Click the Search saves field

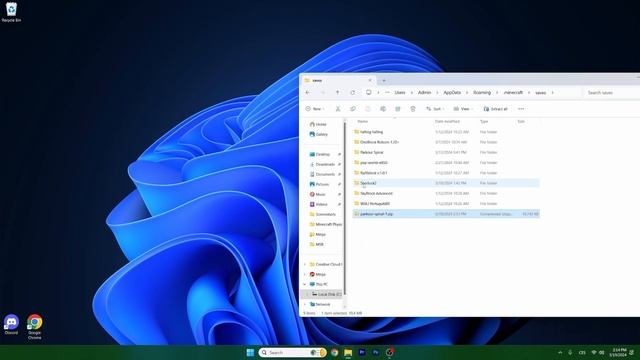[x=612, y=93]
